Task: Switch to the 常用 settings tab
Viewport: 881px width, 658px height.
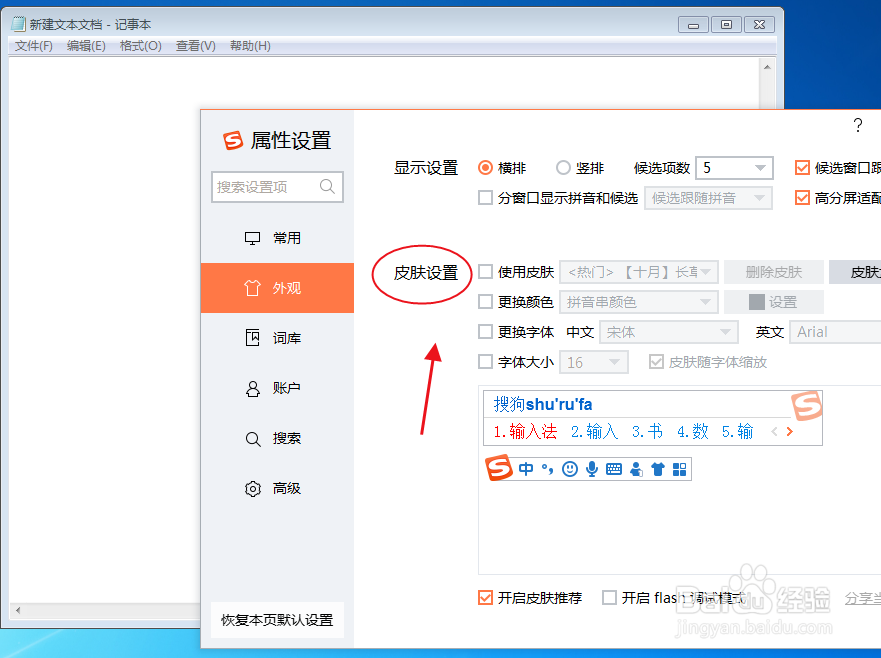Action: [x=277, y=238]
